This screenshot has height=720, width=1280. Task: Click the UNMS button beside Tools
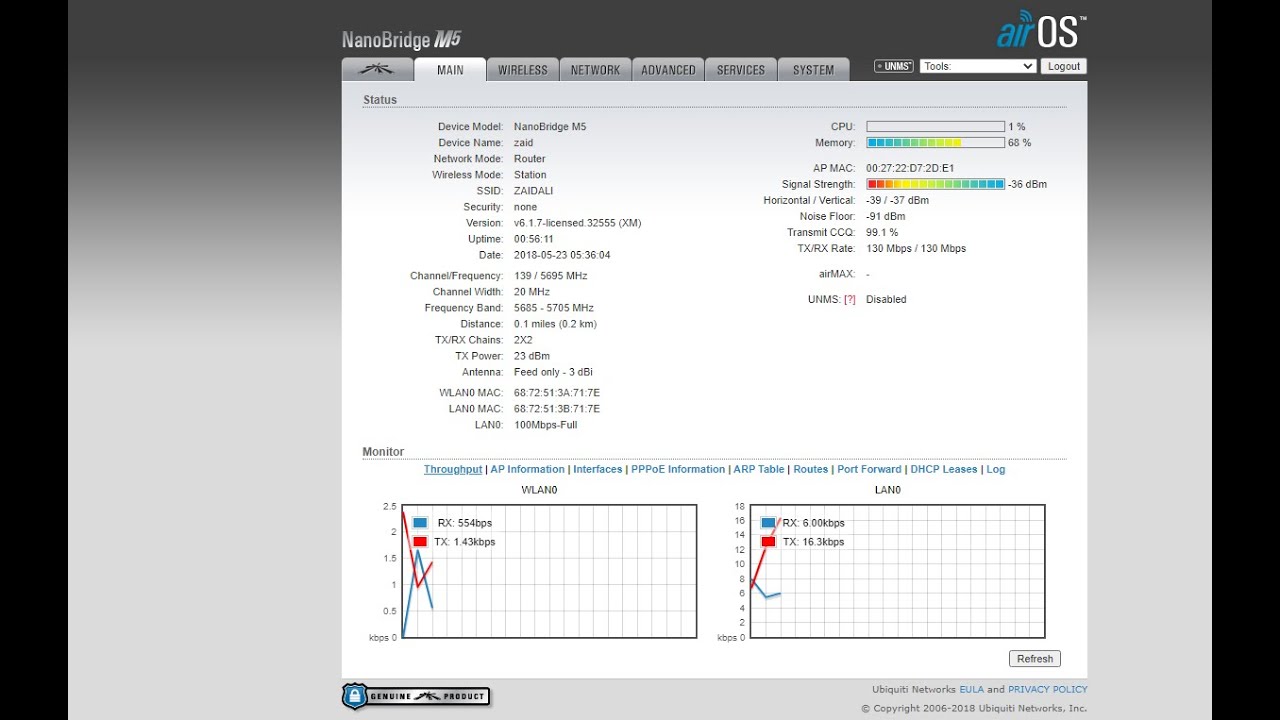click(x=894, y=66)
